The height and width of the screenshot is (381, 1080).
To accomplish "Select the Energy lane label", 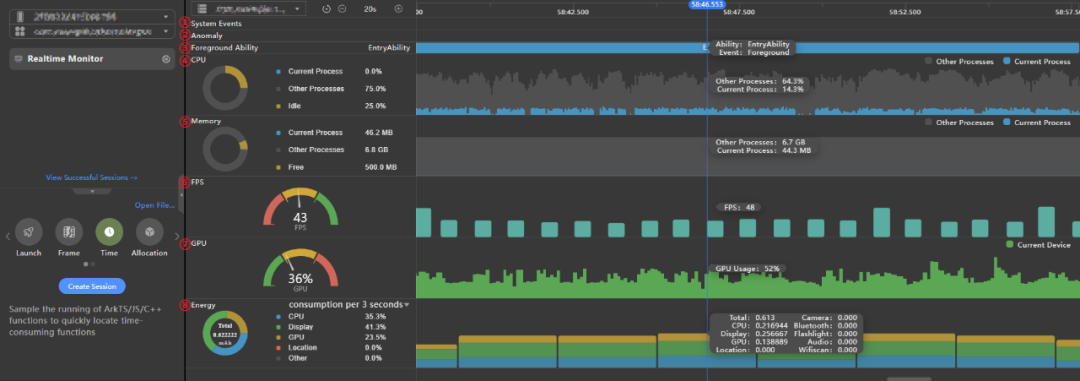I will pos(203,305).
